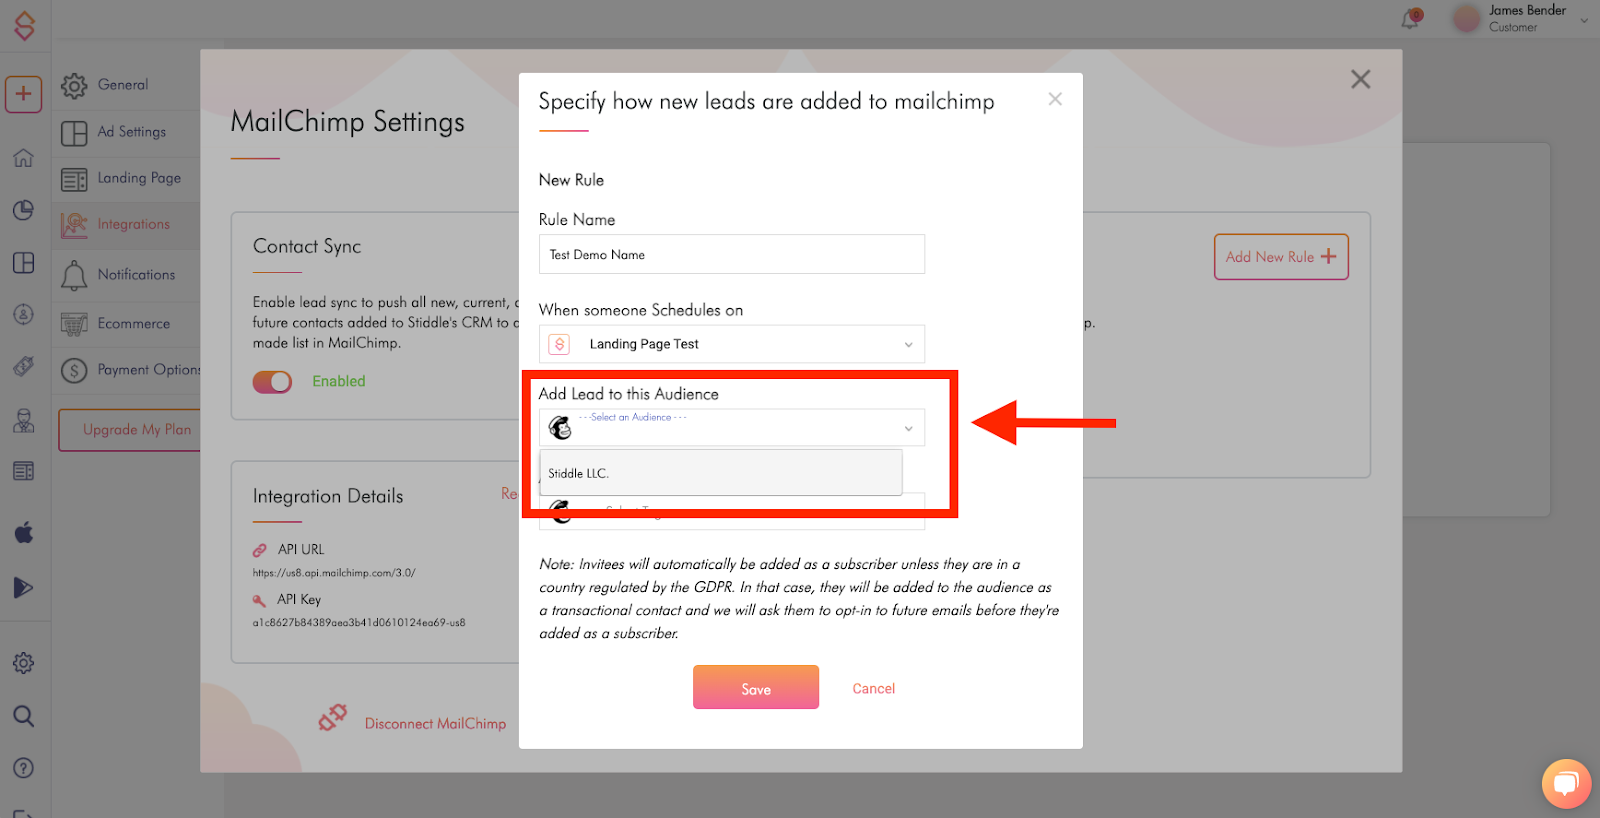Click the sidebar settings gear icon
The height and width of the screenshot is (818, 1600).
coord(24,663)
